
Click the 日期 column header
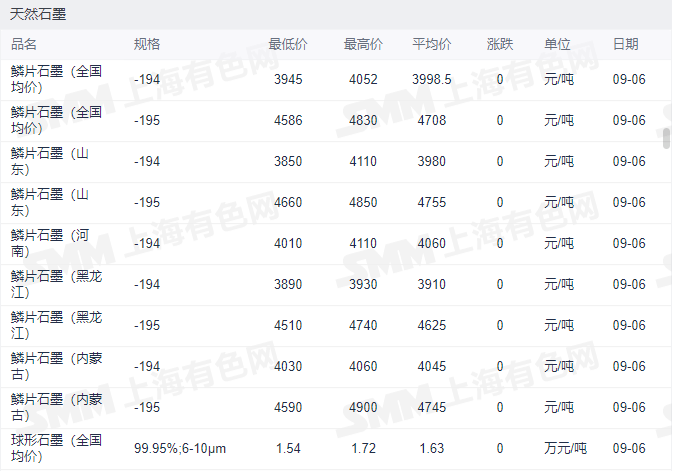point(626,44)
